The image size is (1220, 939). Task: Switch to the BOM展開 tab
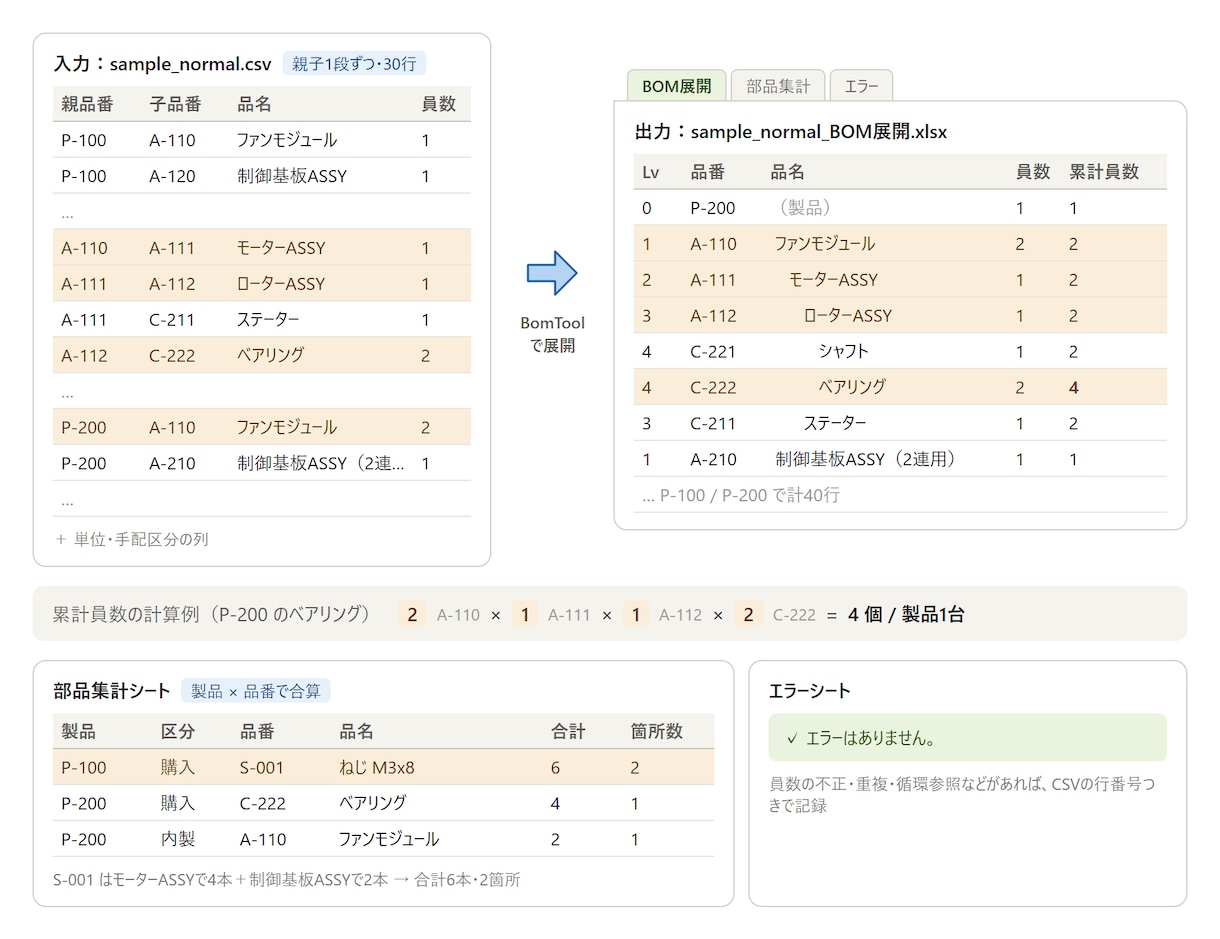(676, 86)
